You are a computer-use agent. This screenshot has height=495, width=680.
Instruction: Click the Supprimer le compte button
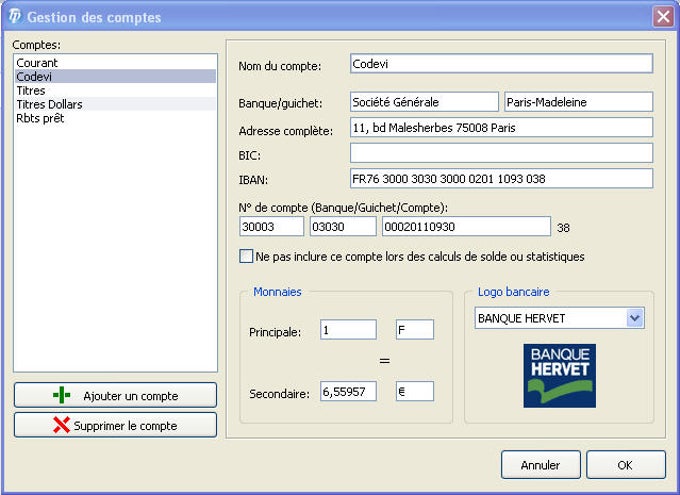coord(115,425)
